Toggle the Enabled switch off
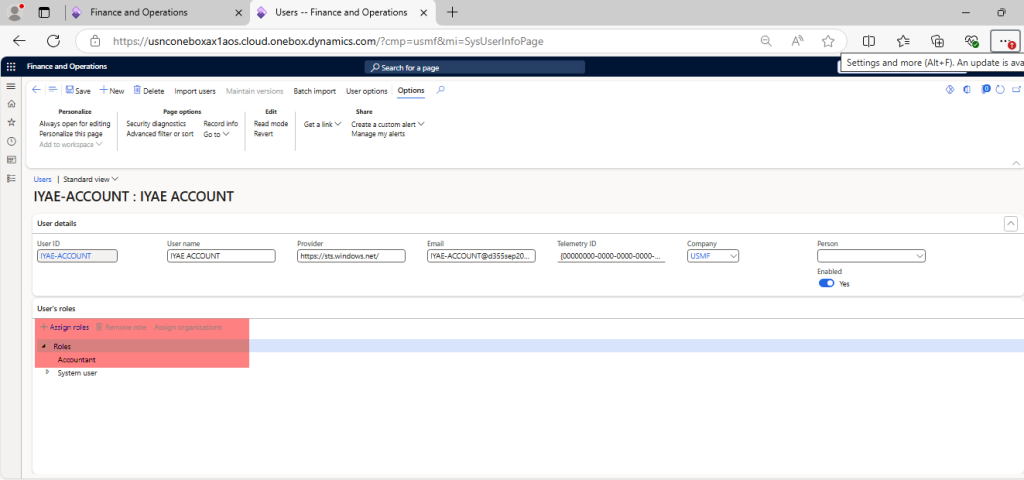Image resolution: width=1024 pixels, height=480 pixels. (x=826, y=283)
